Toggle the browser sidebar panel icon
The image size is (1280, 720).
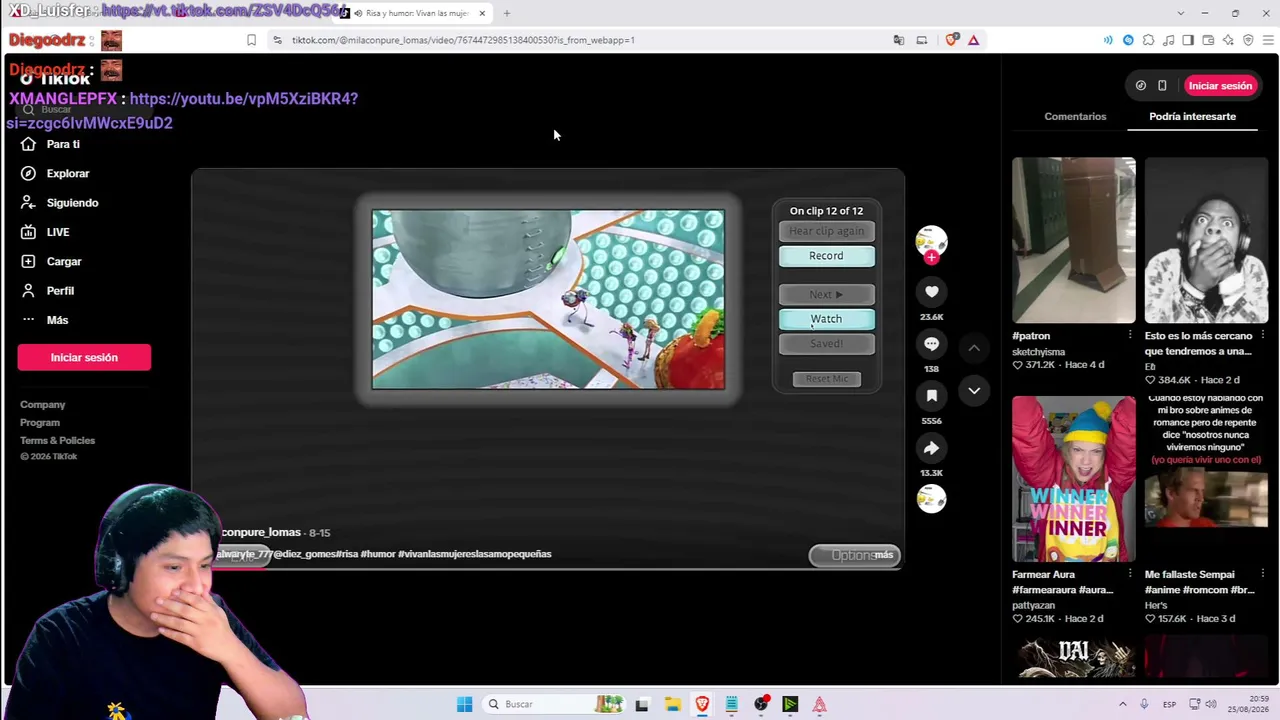[x=1188, y=40]
